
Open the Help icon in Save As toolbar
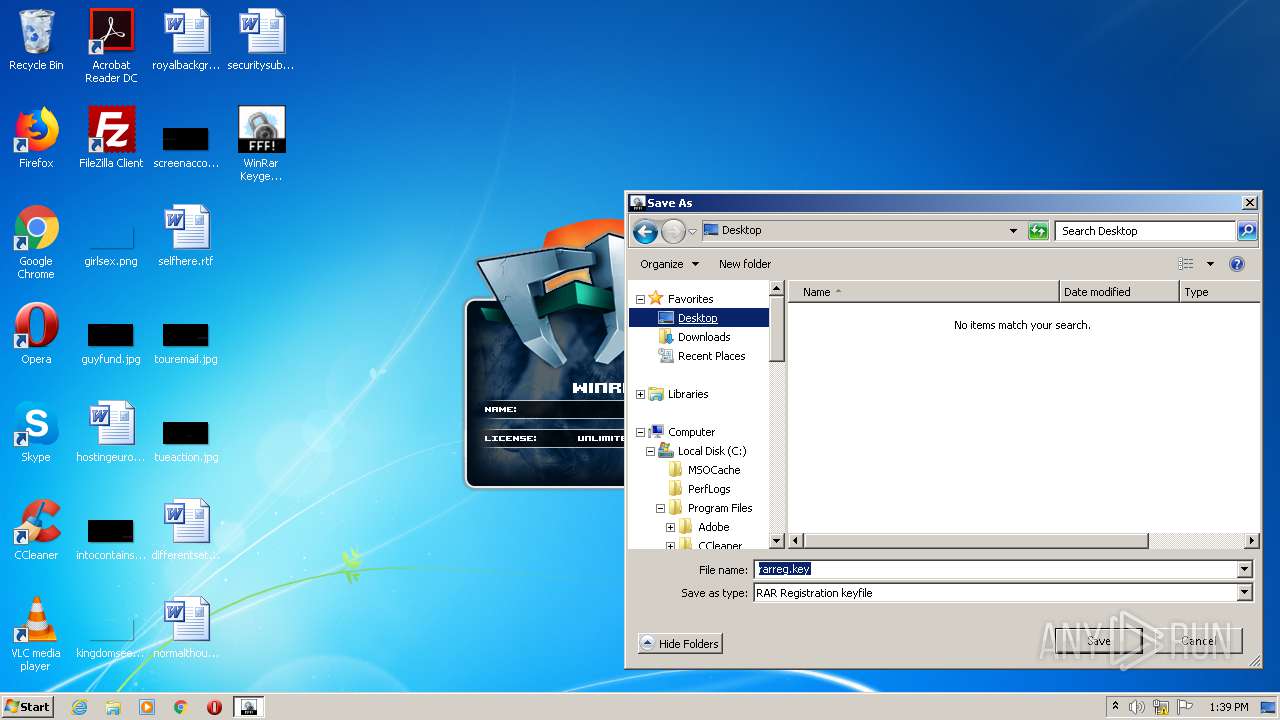[x=1237, y=264]
